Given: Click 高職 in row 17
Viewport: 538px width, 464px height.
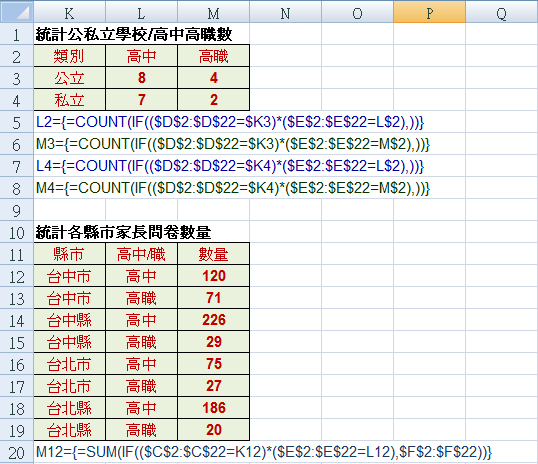Looking at the screenshot, I should point(141,386).
